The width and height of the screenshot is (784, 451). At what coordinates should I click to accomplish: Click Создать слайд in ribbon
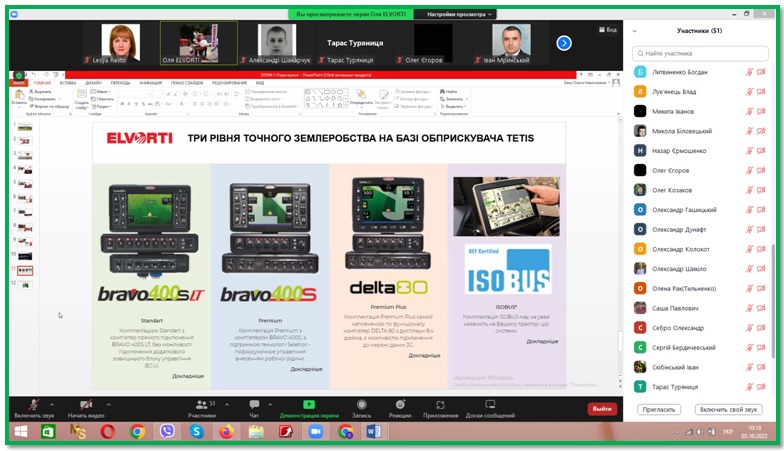point(82,99)
